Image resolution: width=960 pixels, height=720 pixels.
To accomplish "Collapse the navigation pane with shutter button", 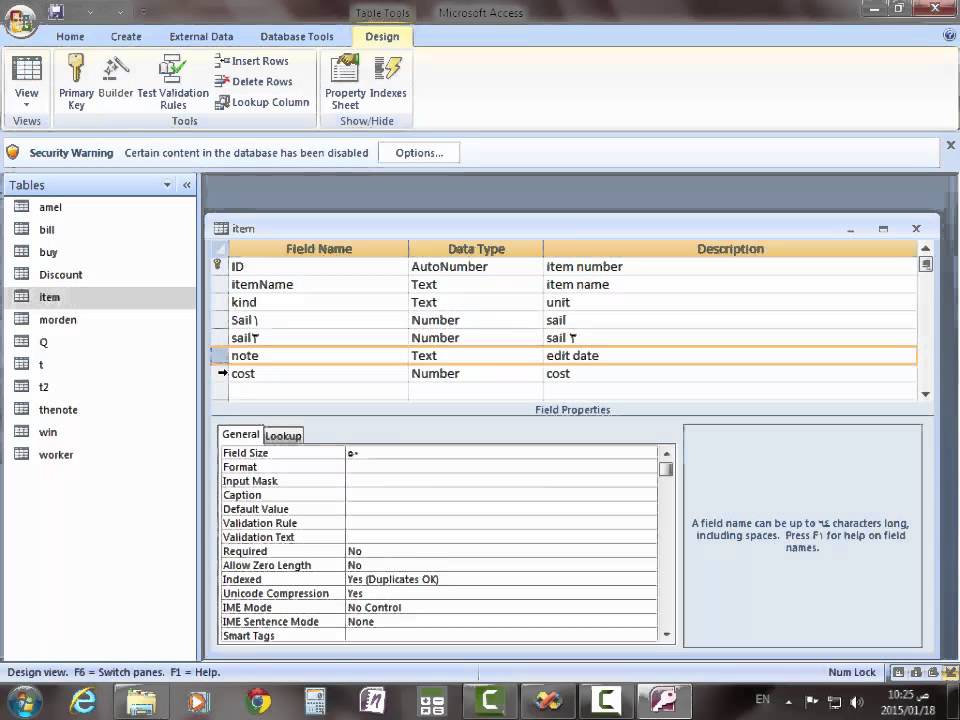I will 187,185.
